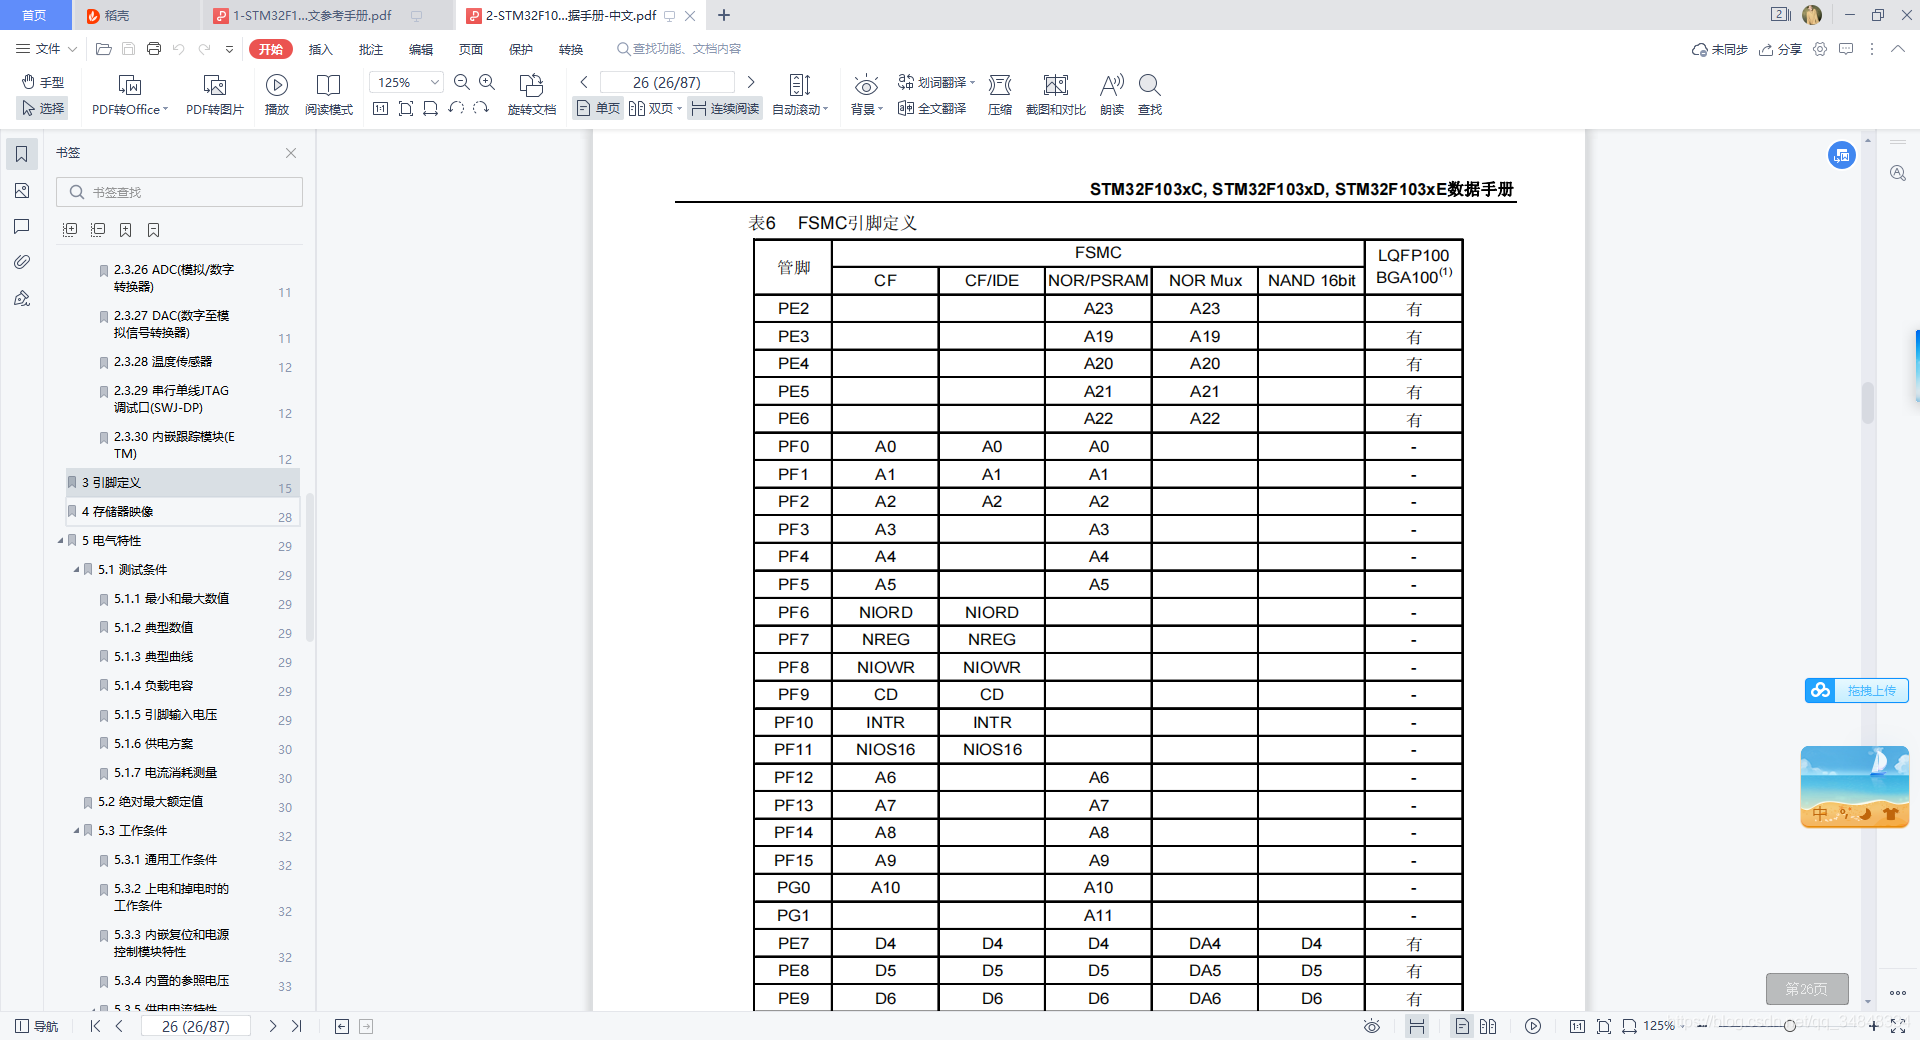Go to the next page in the toolbar
Screen dimensions: 1920x1040
click(x=751, y=82)
